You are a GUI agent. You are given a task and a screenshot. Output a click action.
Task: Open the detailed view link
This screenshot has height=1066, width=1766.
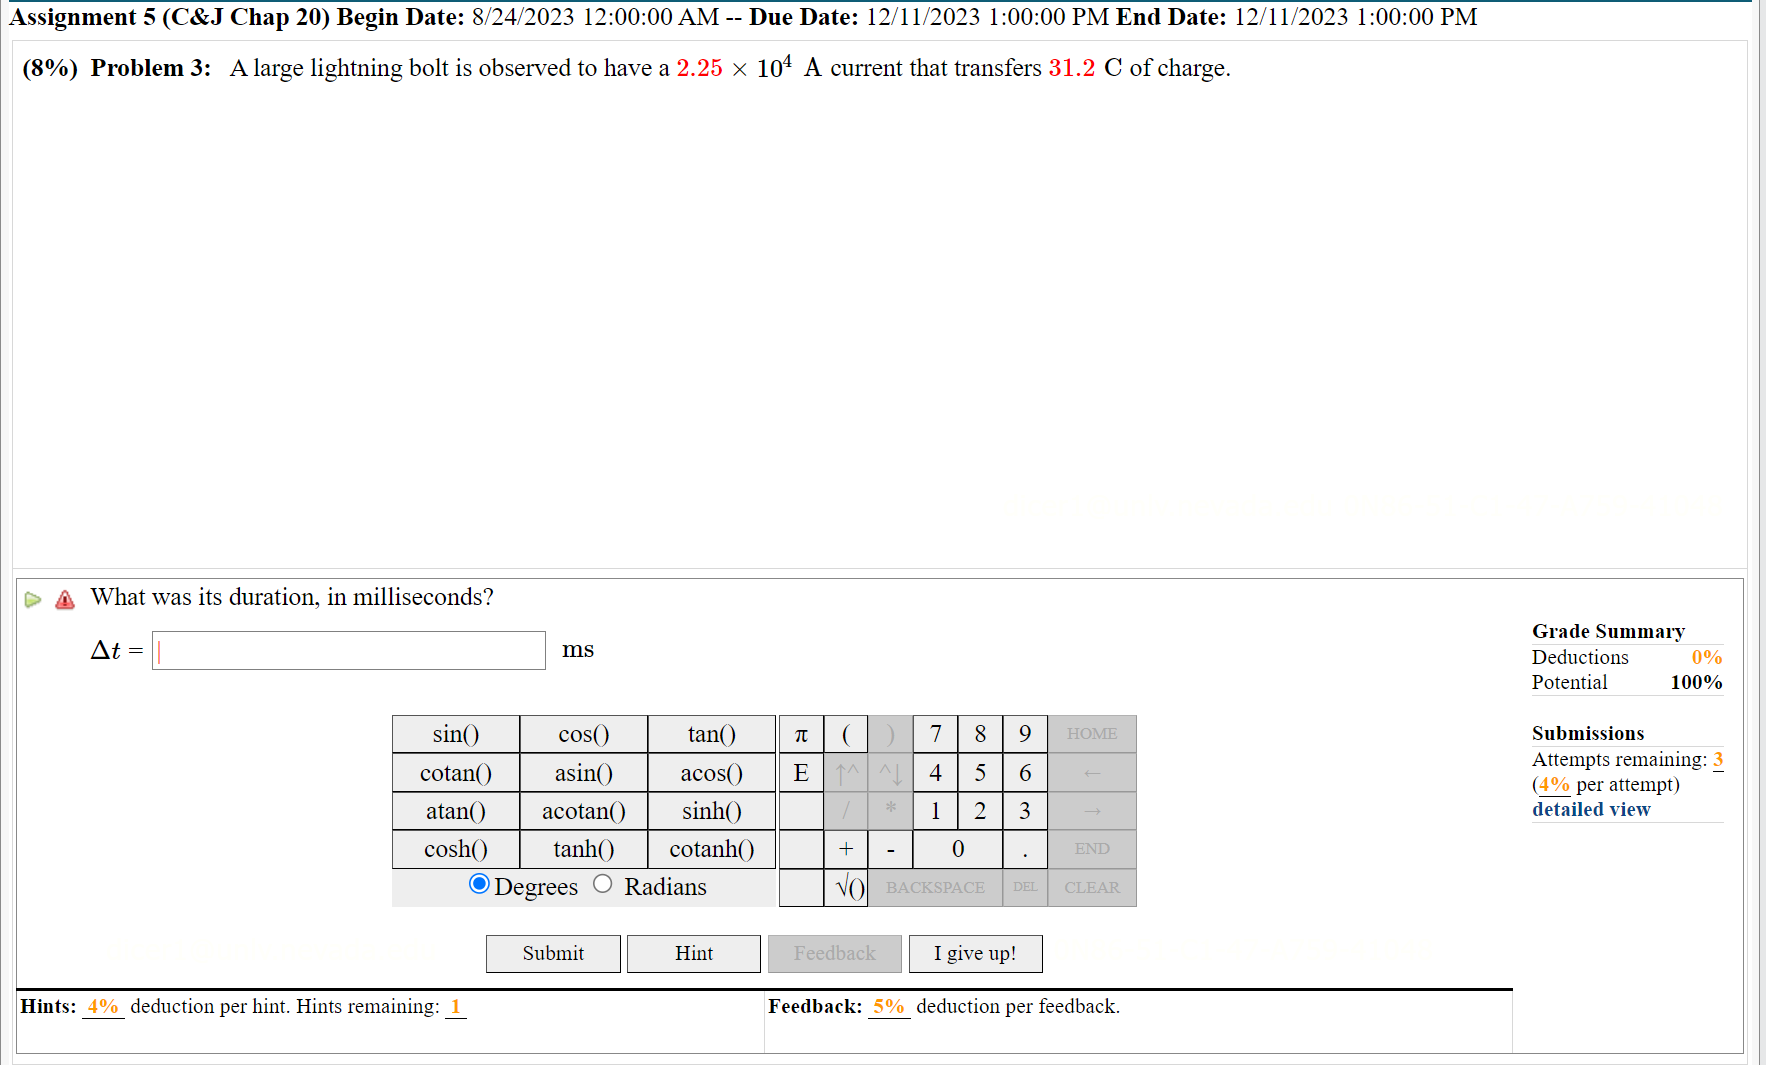coord(1590,809)
